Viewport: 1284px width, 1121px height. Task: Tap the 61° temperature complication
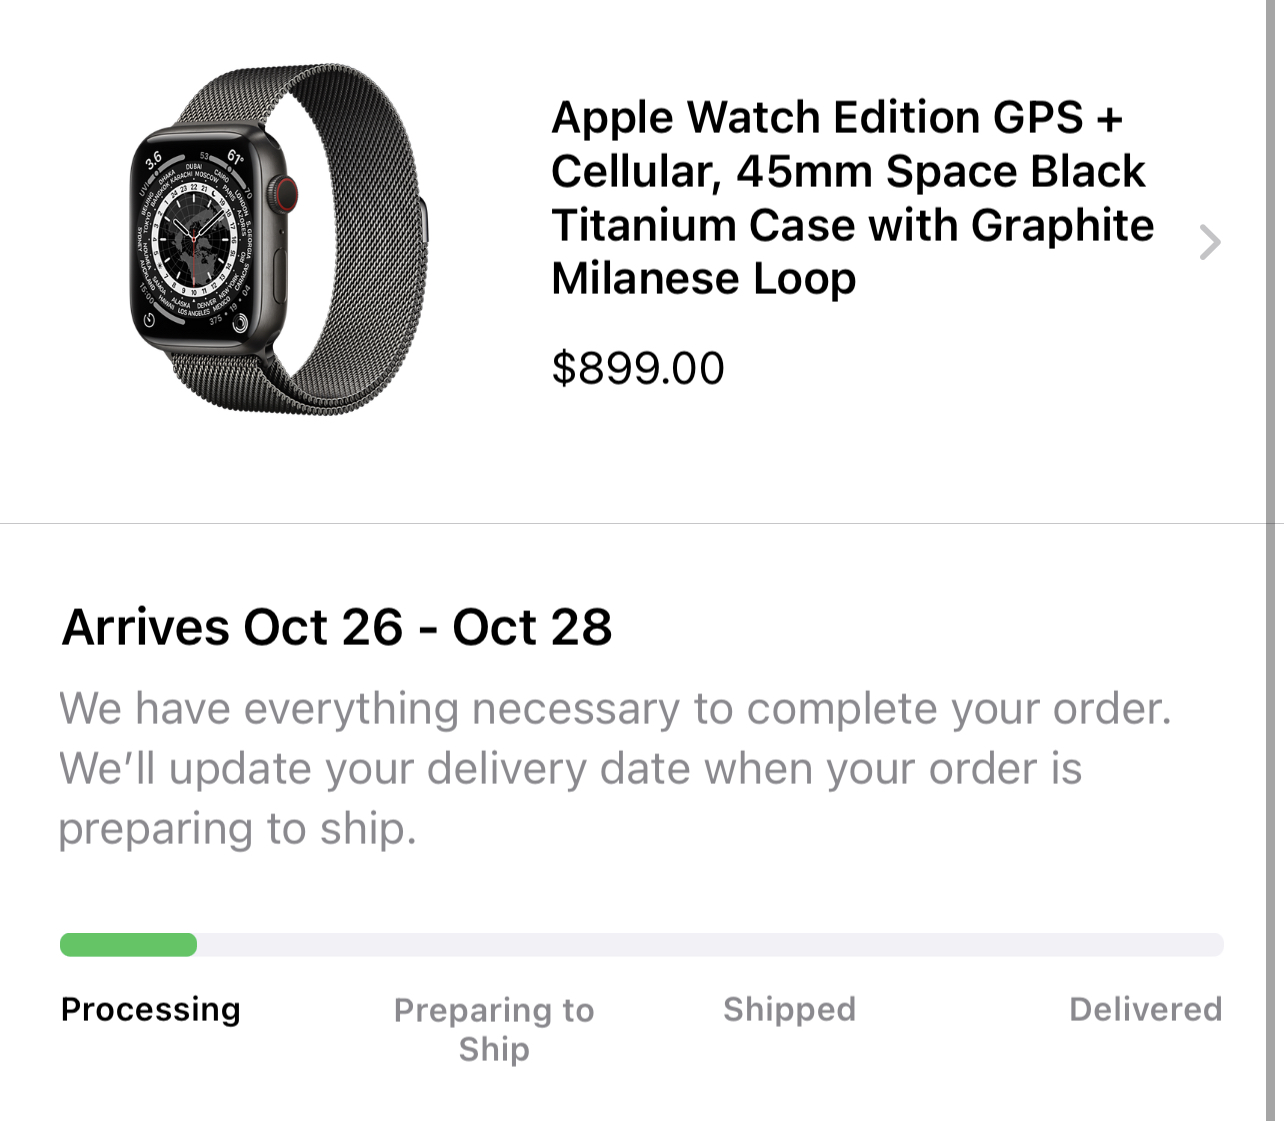point(235,157)
